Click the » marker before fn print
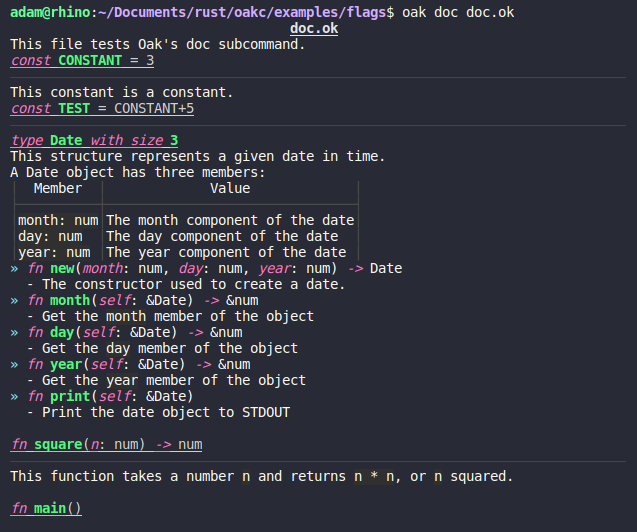Viewport: 637px width, 532px height. click(x=14, y=396)
